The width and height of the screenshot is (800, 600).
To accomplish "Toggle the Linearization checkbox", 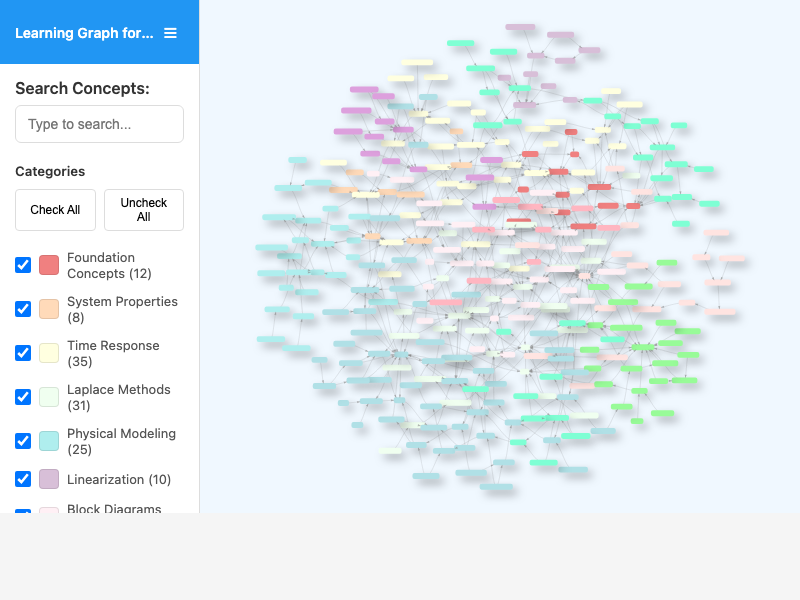I will [x=23, y=479].
